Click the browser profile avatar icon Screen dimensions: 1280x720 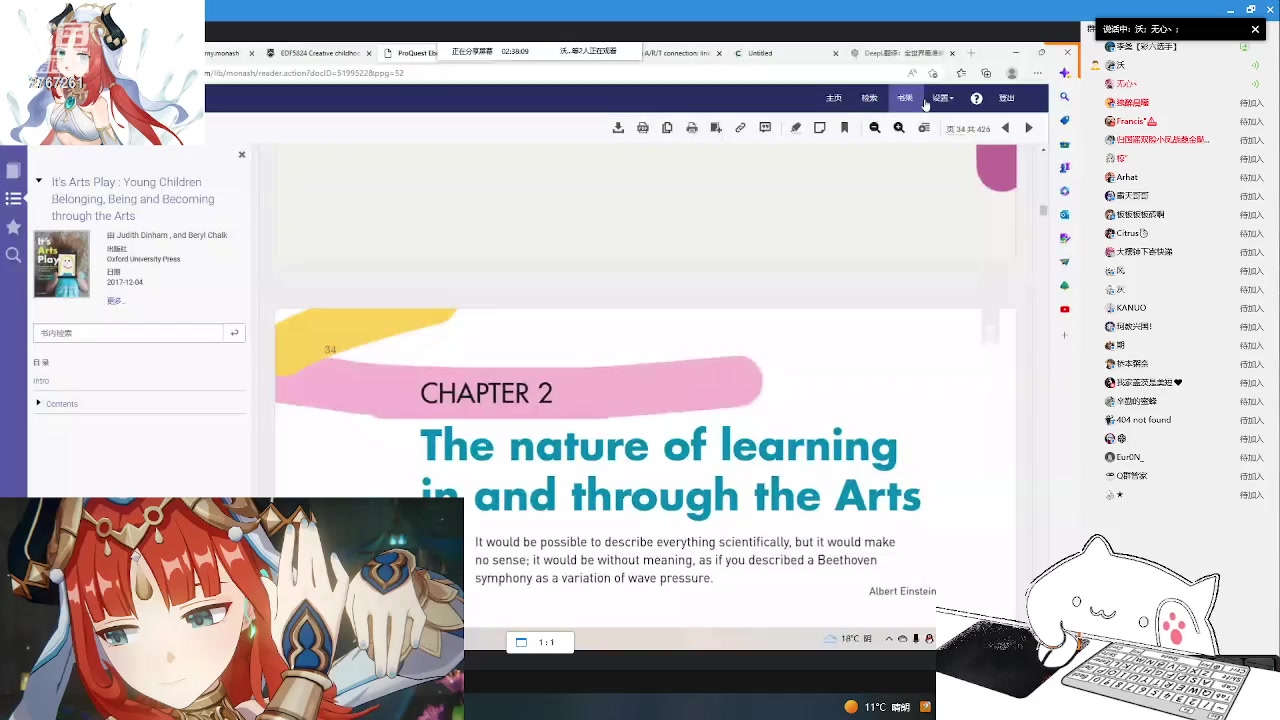click(x=1012, y=73)
